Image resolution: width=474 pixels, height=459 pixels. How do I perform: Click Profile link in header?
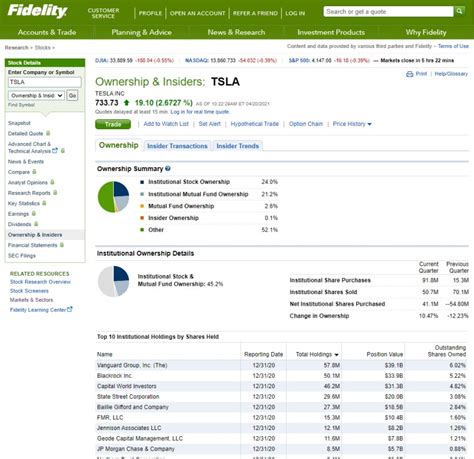click(150, 13)
